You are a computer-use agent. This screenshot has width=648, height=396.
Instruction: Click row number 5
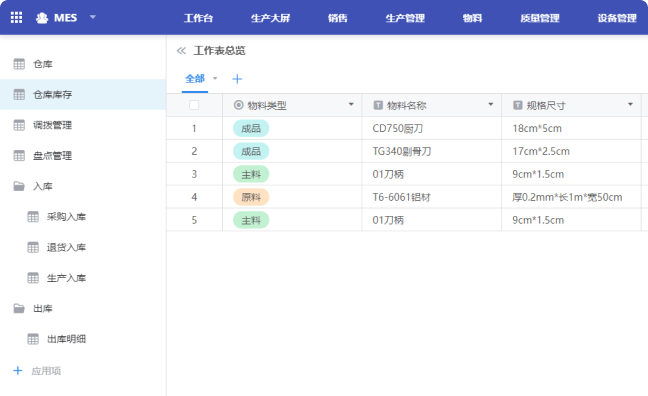pyautogui.click(x=194, y=220)
